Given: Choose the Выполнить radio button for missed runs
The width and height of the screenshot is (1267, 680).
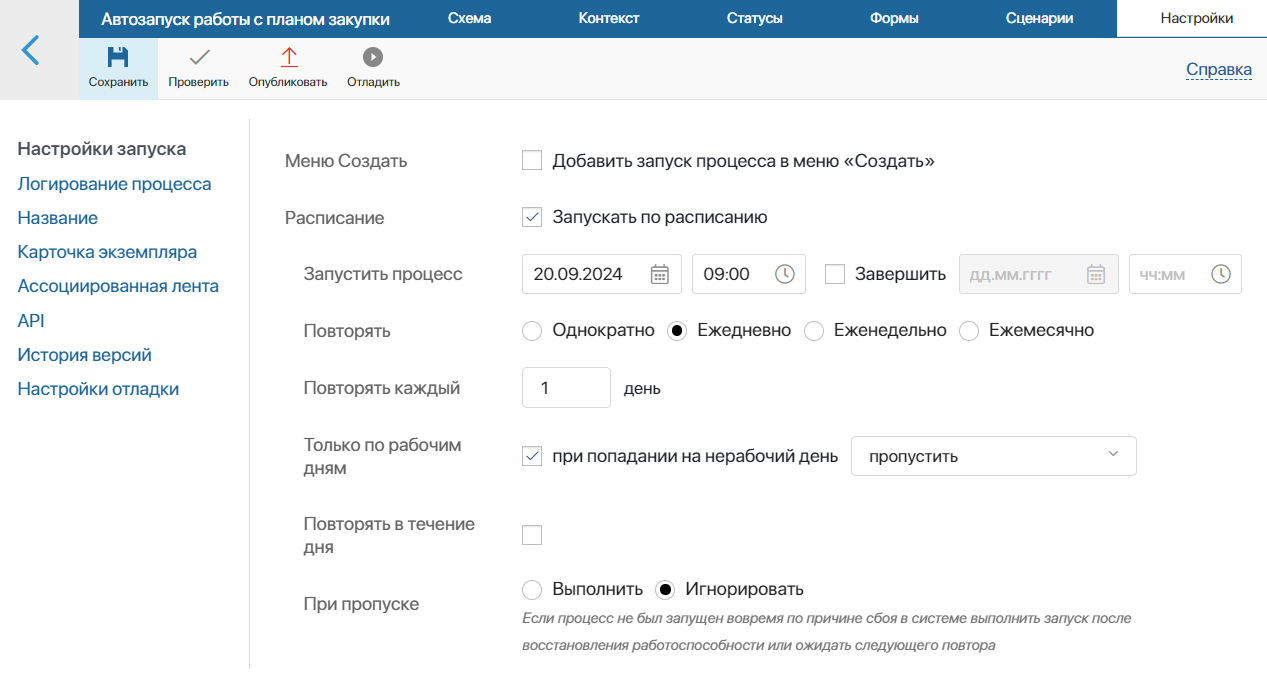Looking at the screenshot, I should 532,589.
